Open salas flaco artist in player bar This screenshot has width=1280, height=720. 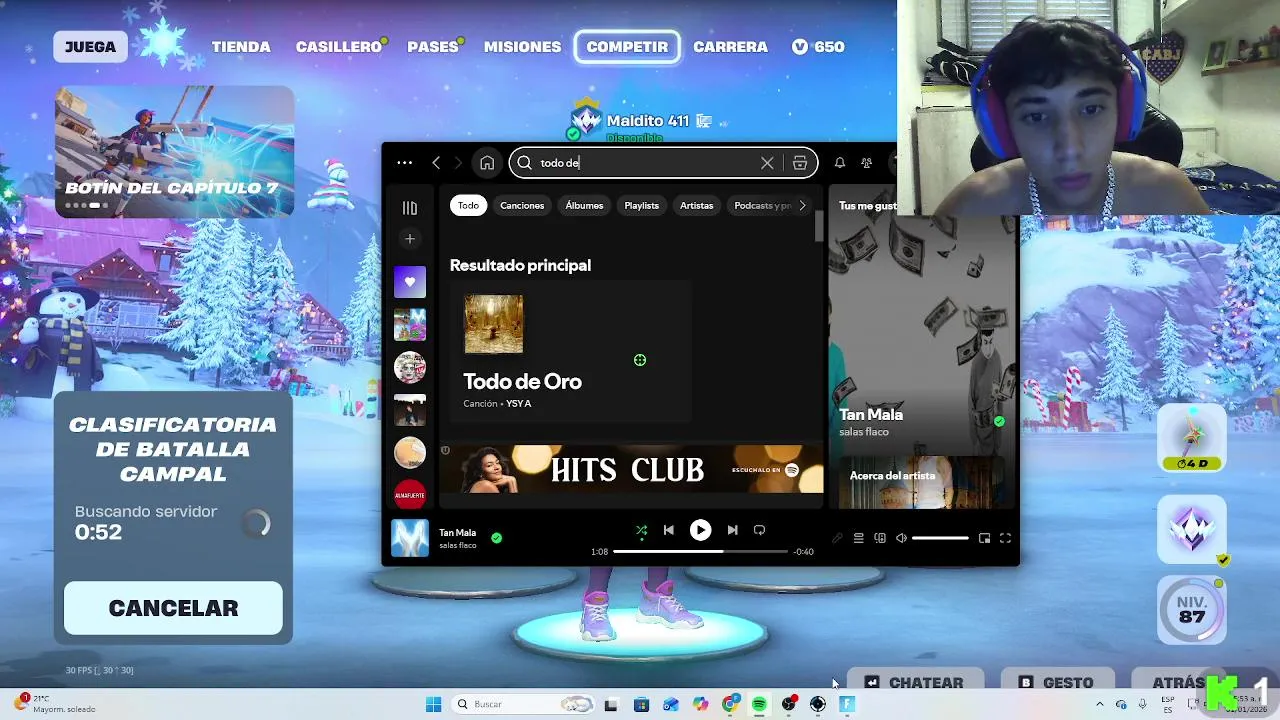pos(458,545)
